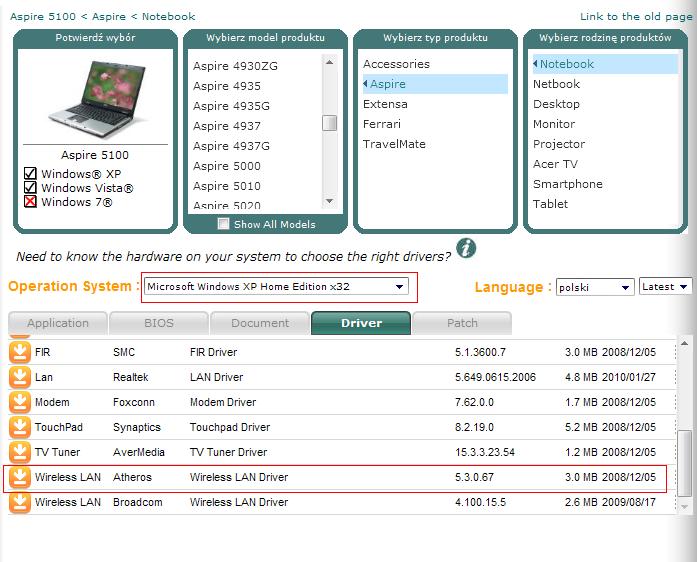697x562 pixels.
Task: Open the Operation System dropdown
Action: tap(276, 286)
